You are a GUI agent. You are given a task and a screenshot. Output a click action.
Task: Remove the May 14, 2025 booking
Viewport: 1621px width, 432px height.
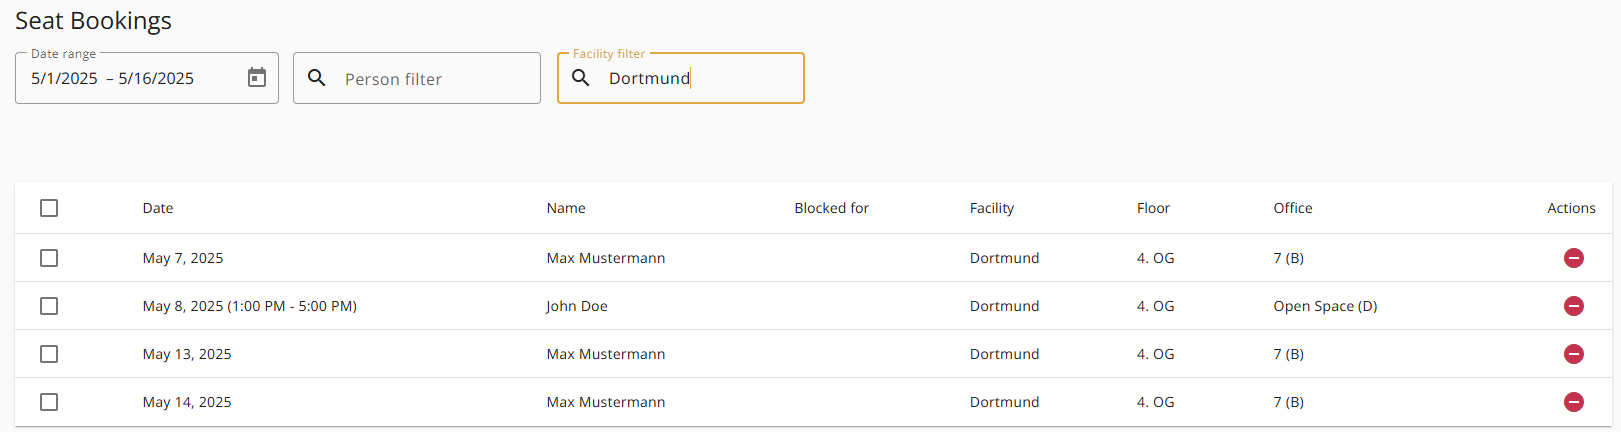(1573, 402)
